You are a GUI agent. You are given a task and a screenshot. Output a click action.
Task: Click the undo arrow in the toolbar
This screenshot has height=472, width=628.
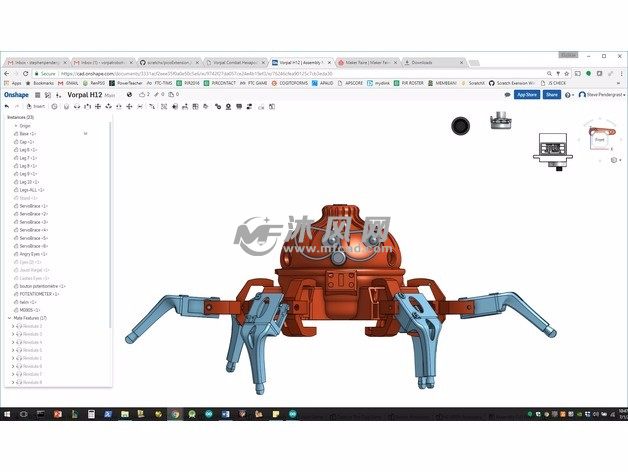coord(7,105)
